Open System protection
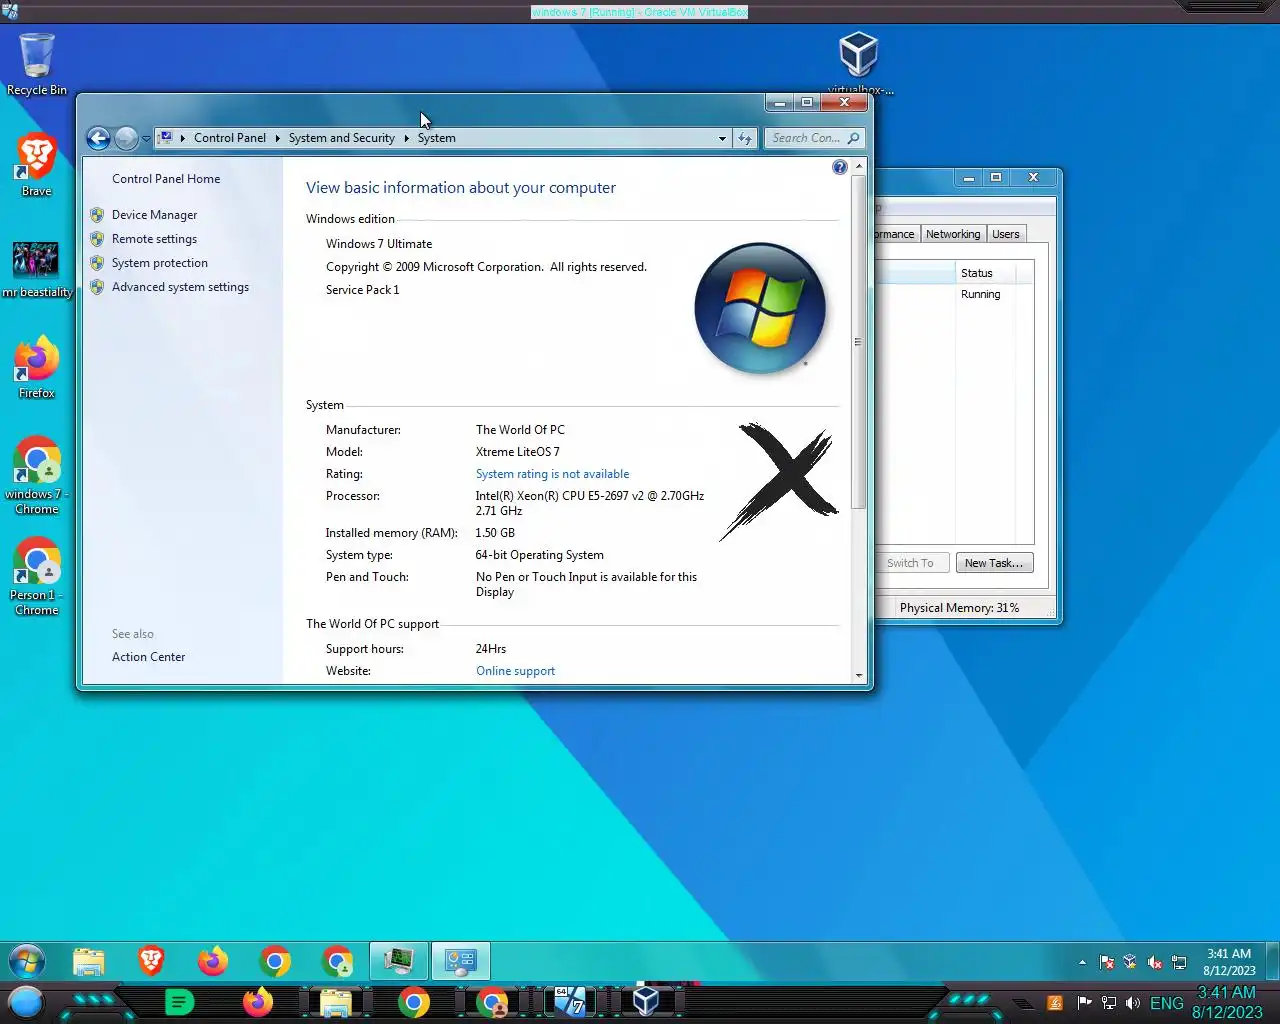Viewport: 1280px width, 1024px height. click(160, 263)
